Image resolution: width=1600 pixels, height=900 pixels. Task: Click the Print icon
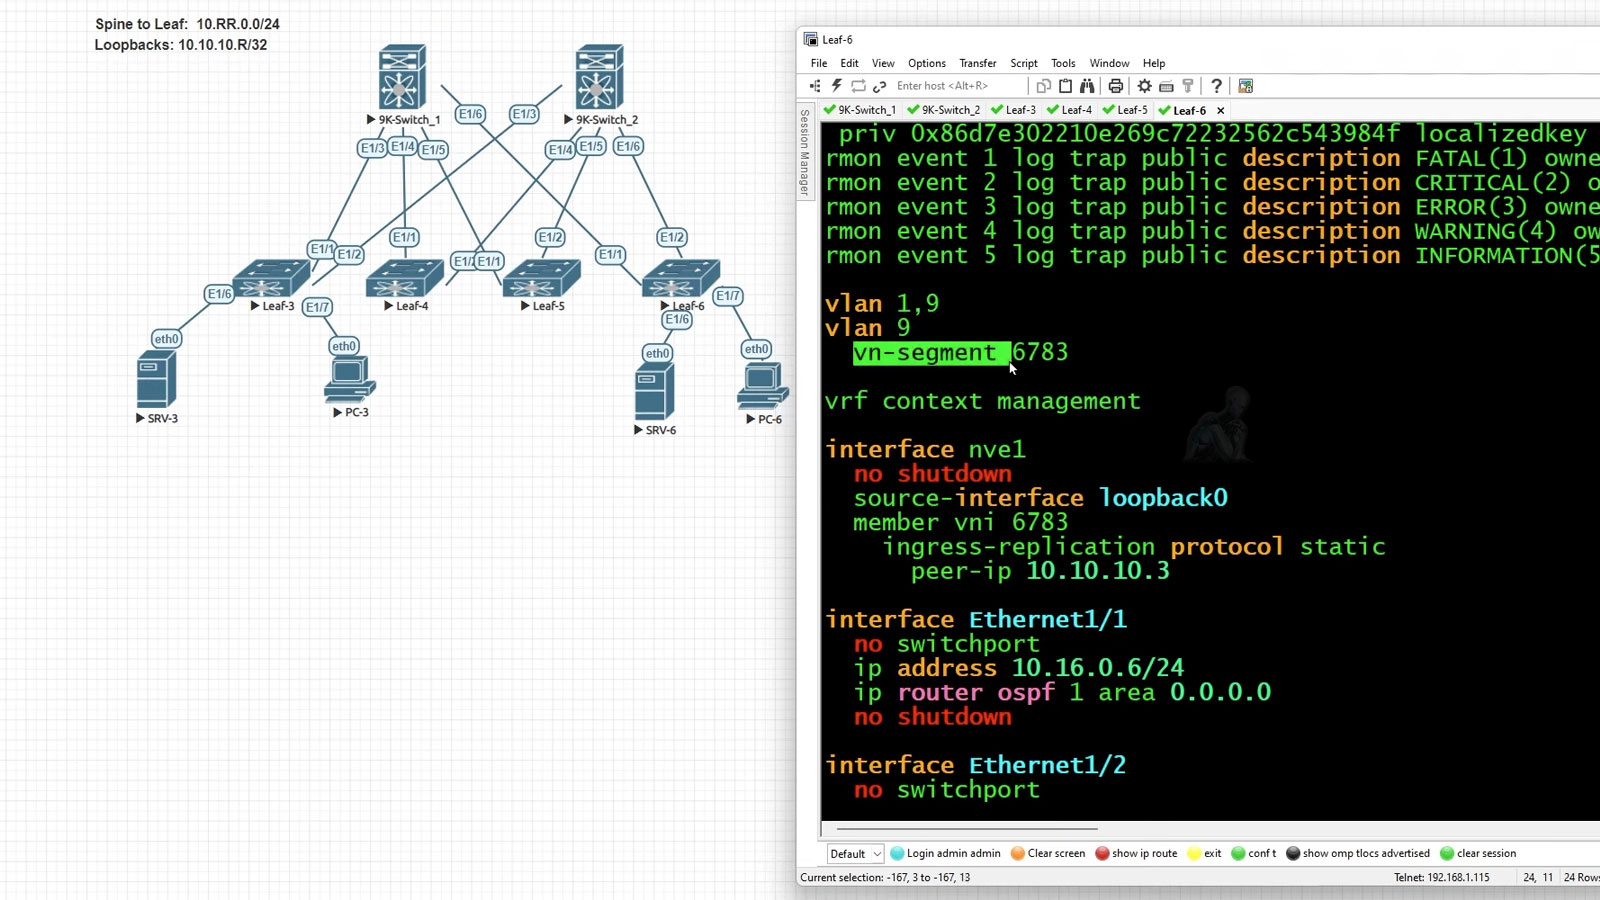(1116, 86)
